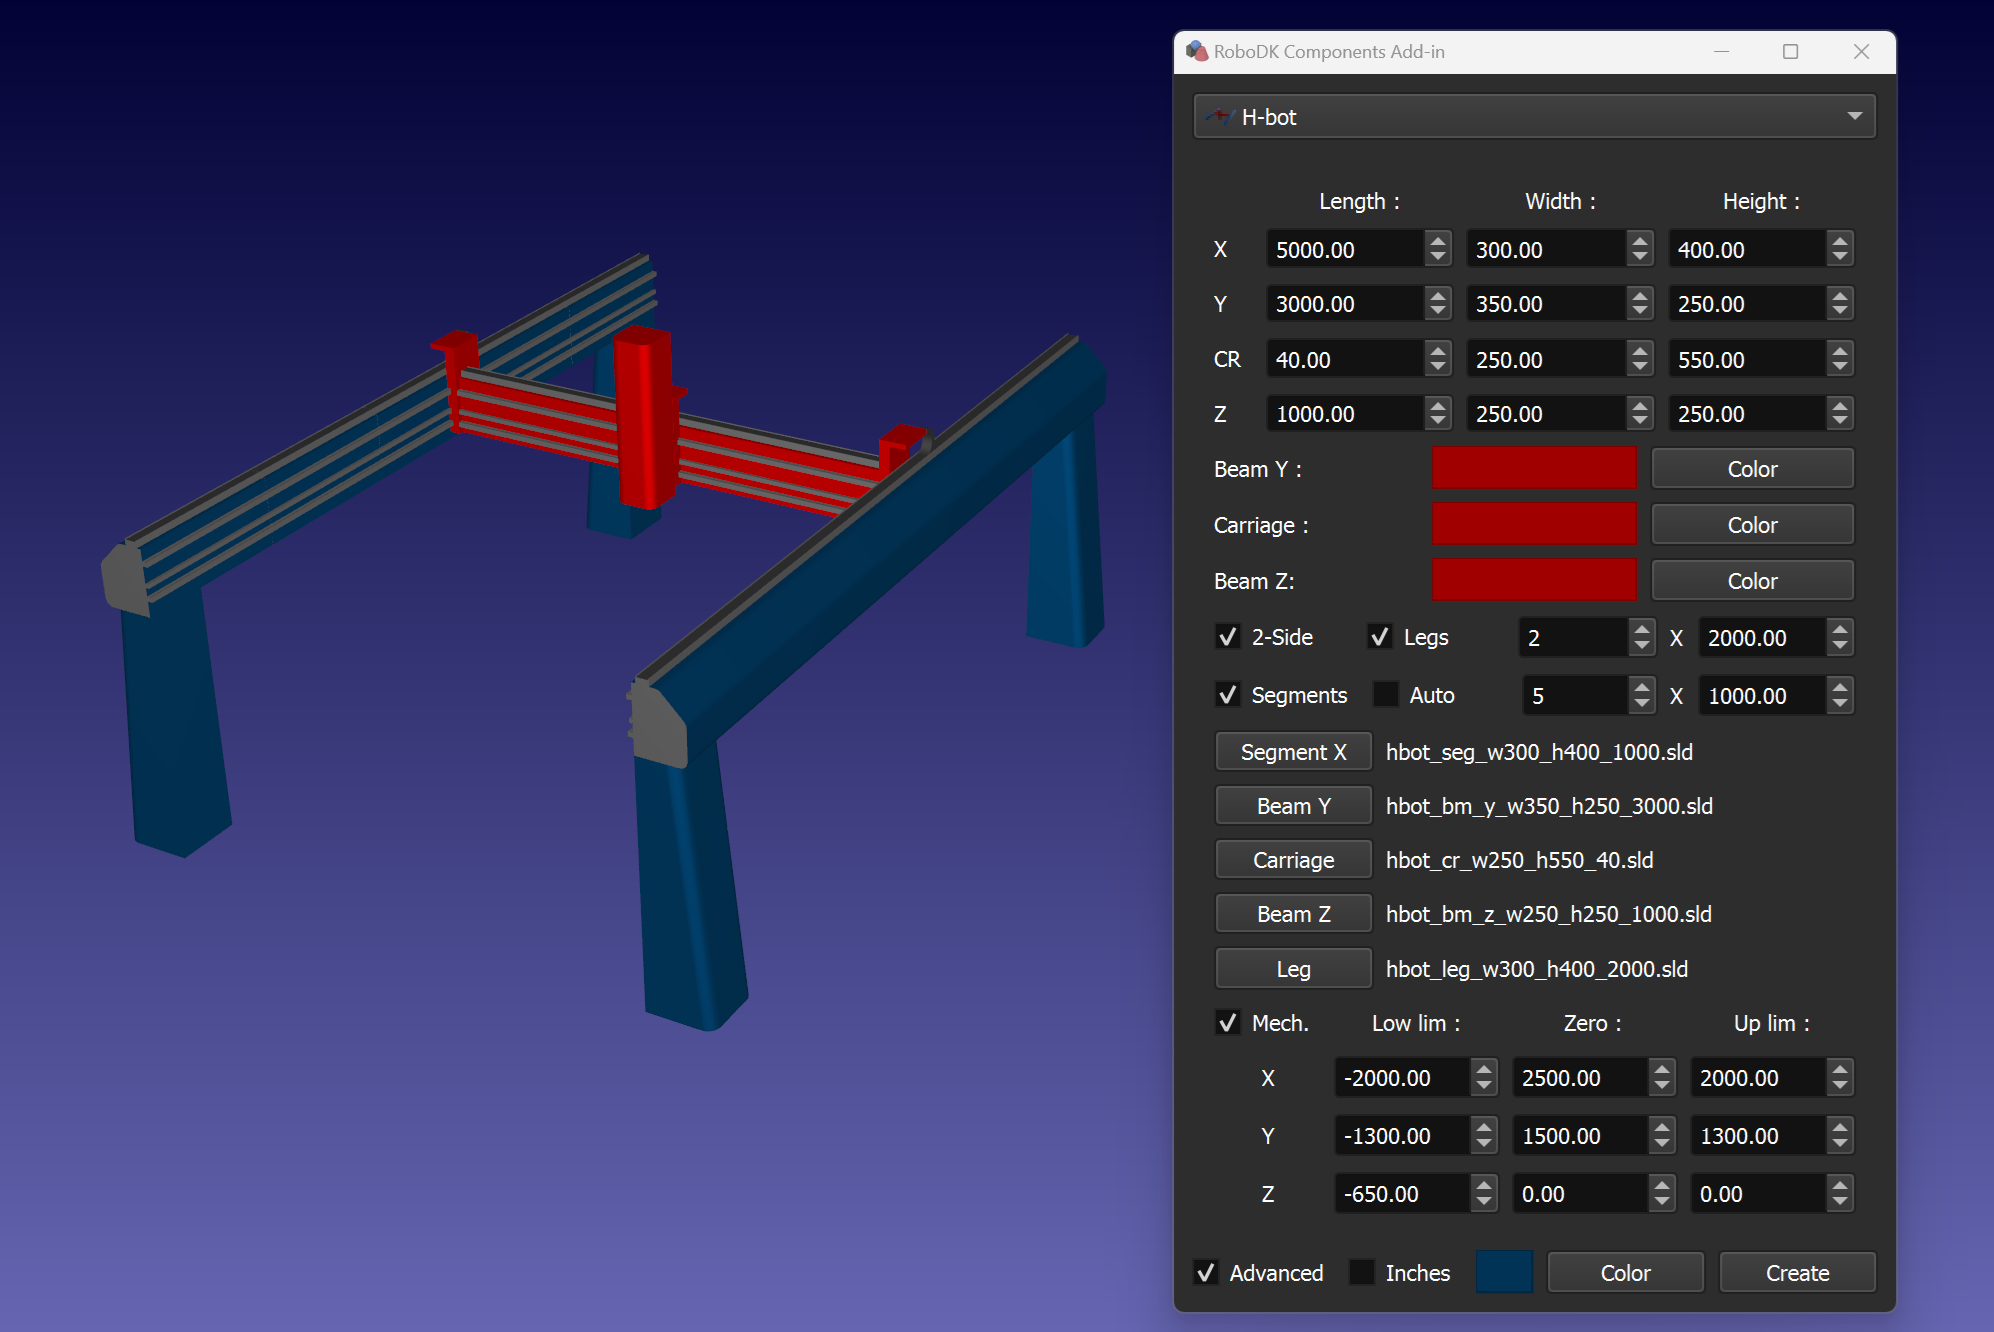Uncheck the 2-Side checkbox
The height and width of the screenshot is (1332, 1994).
(x=1228, y=637)
